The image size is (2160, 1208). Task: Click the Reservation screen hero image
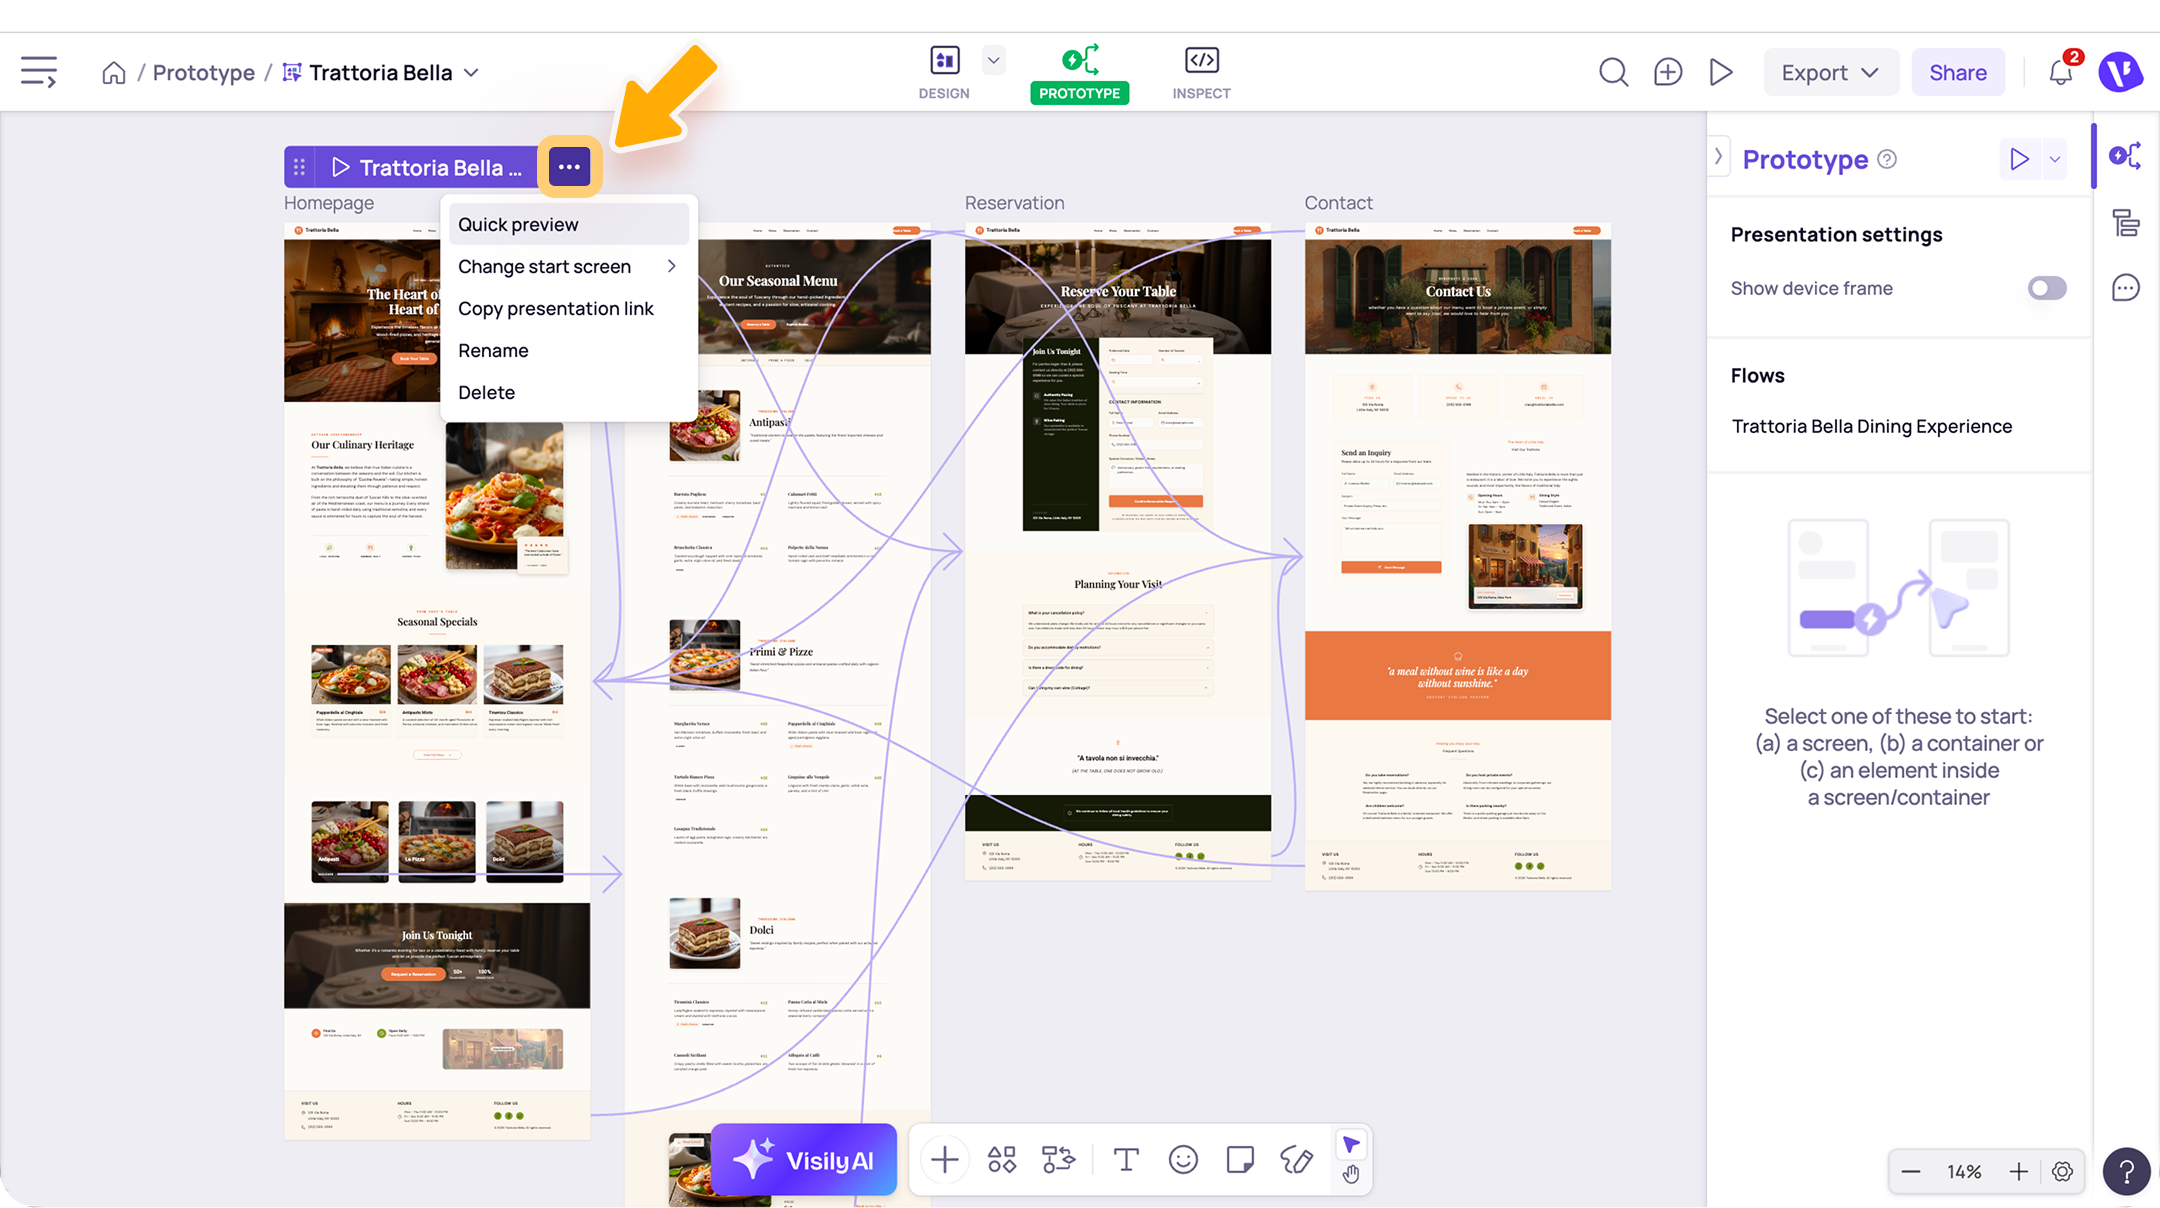[1118, 296]
